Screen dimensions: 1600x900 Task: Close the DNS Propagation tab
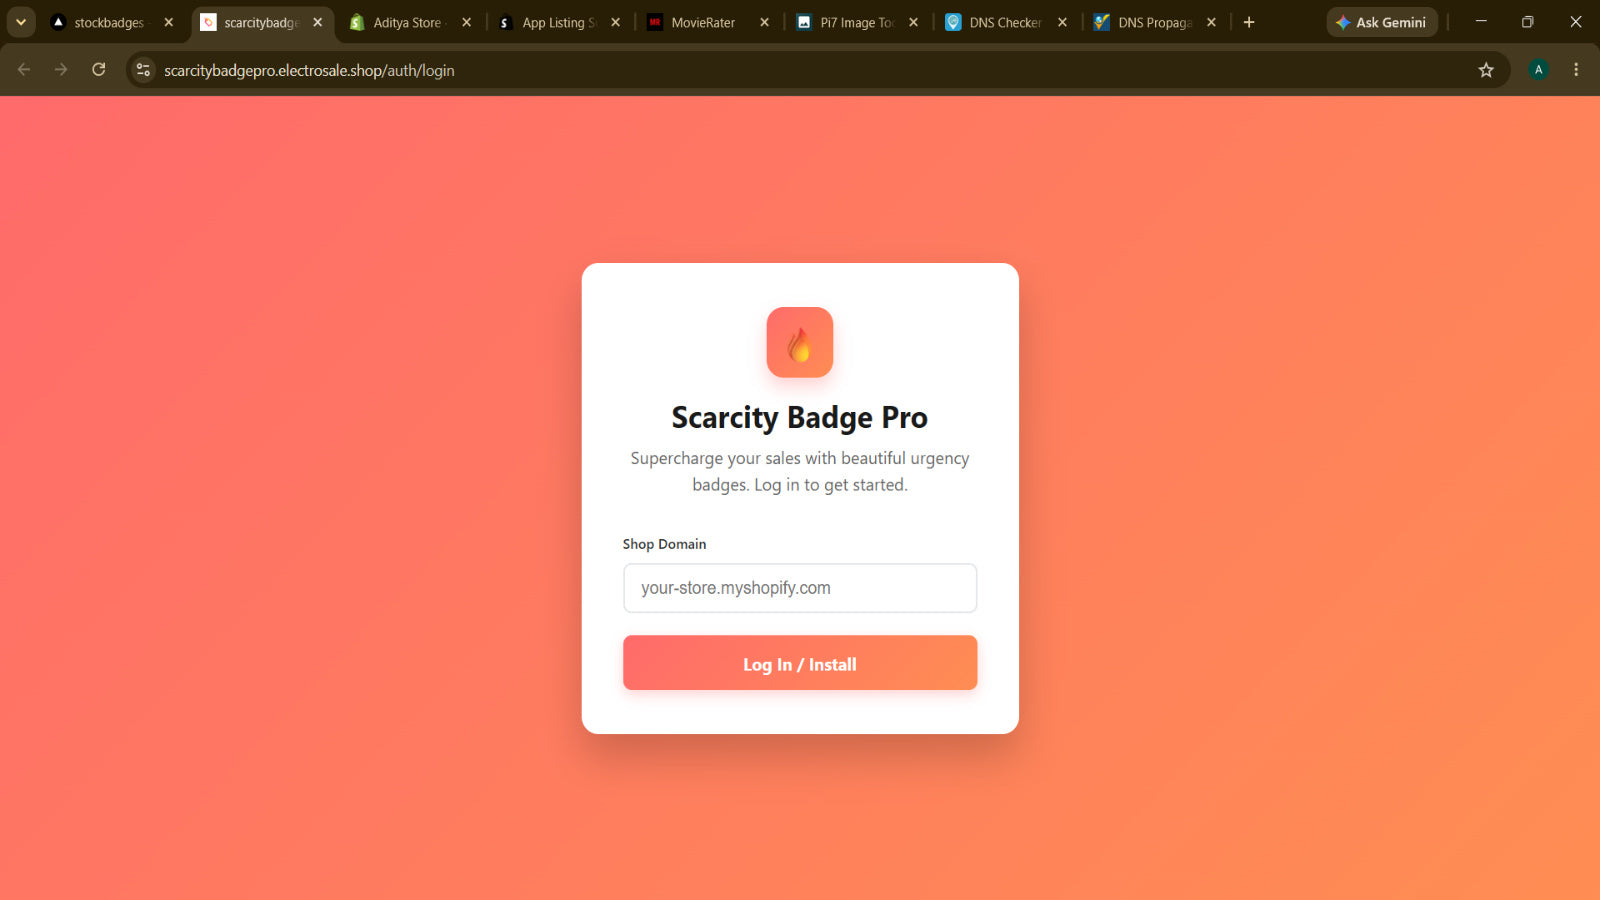1211,22
